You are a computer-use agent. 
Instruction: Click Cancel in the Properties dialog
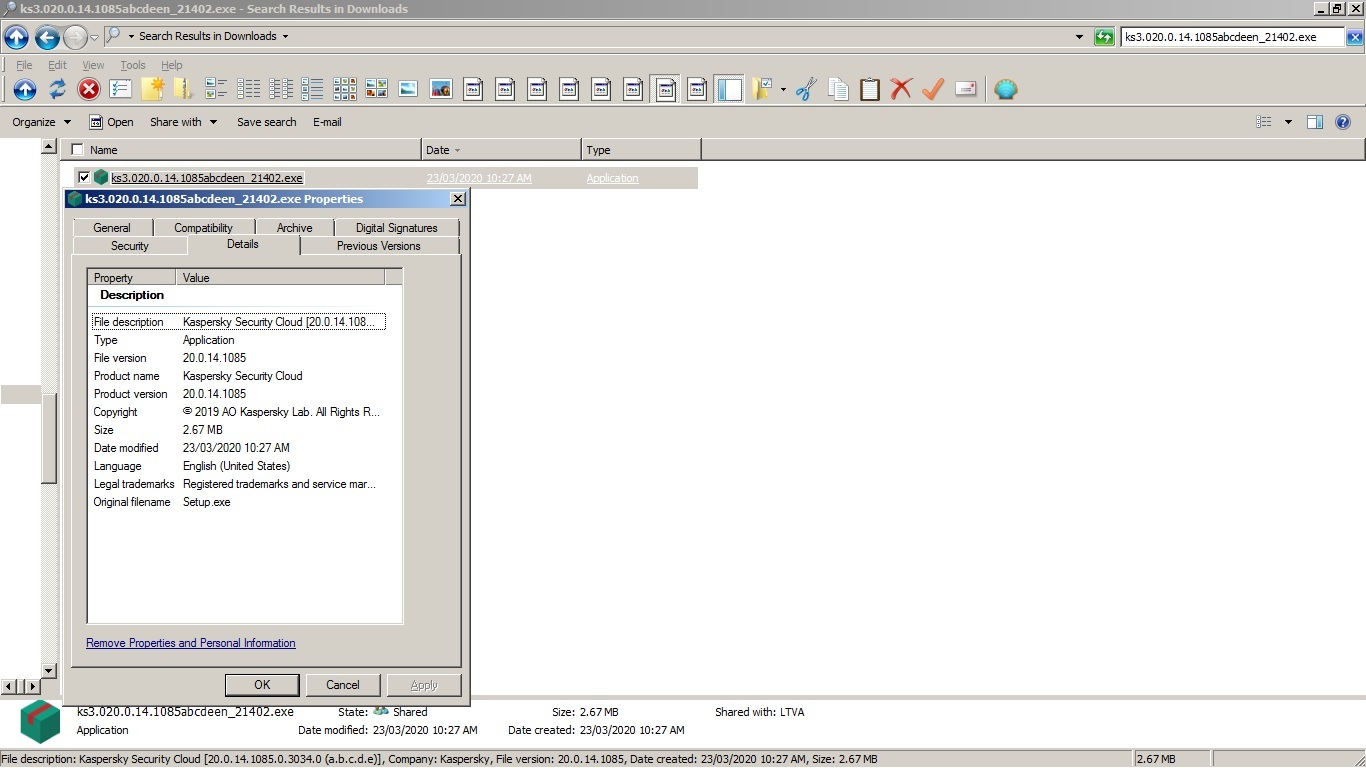pyautogui.click(x=343, y=685)
